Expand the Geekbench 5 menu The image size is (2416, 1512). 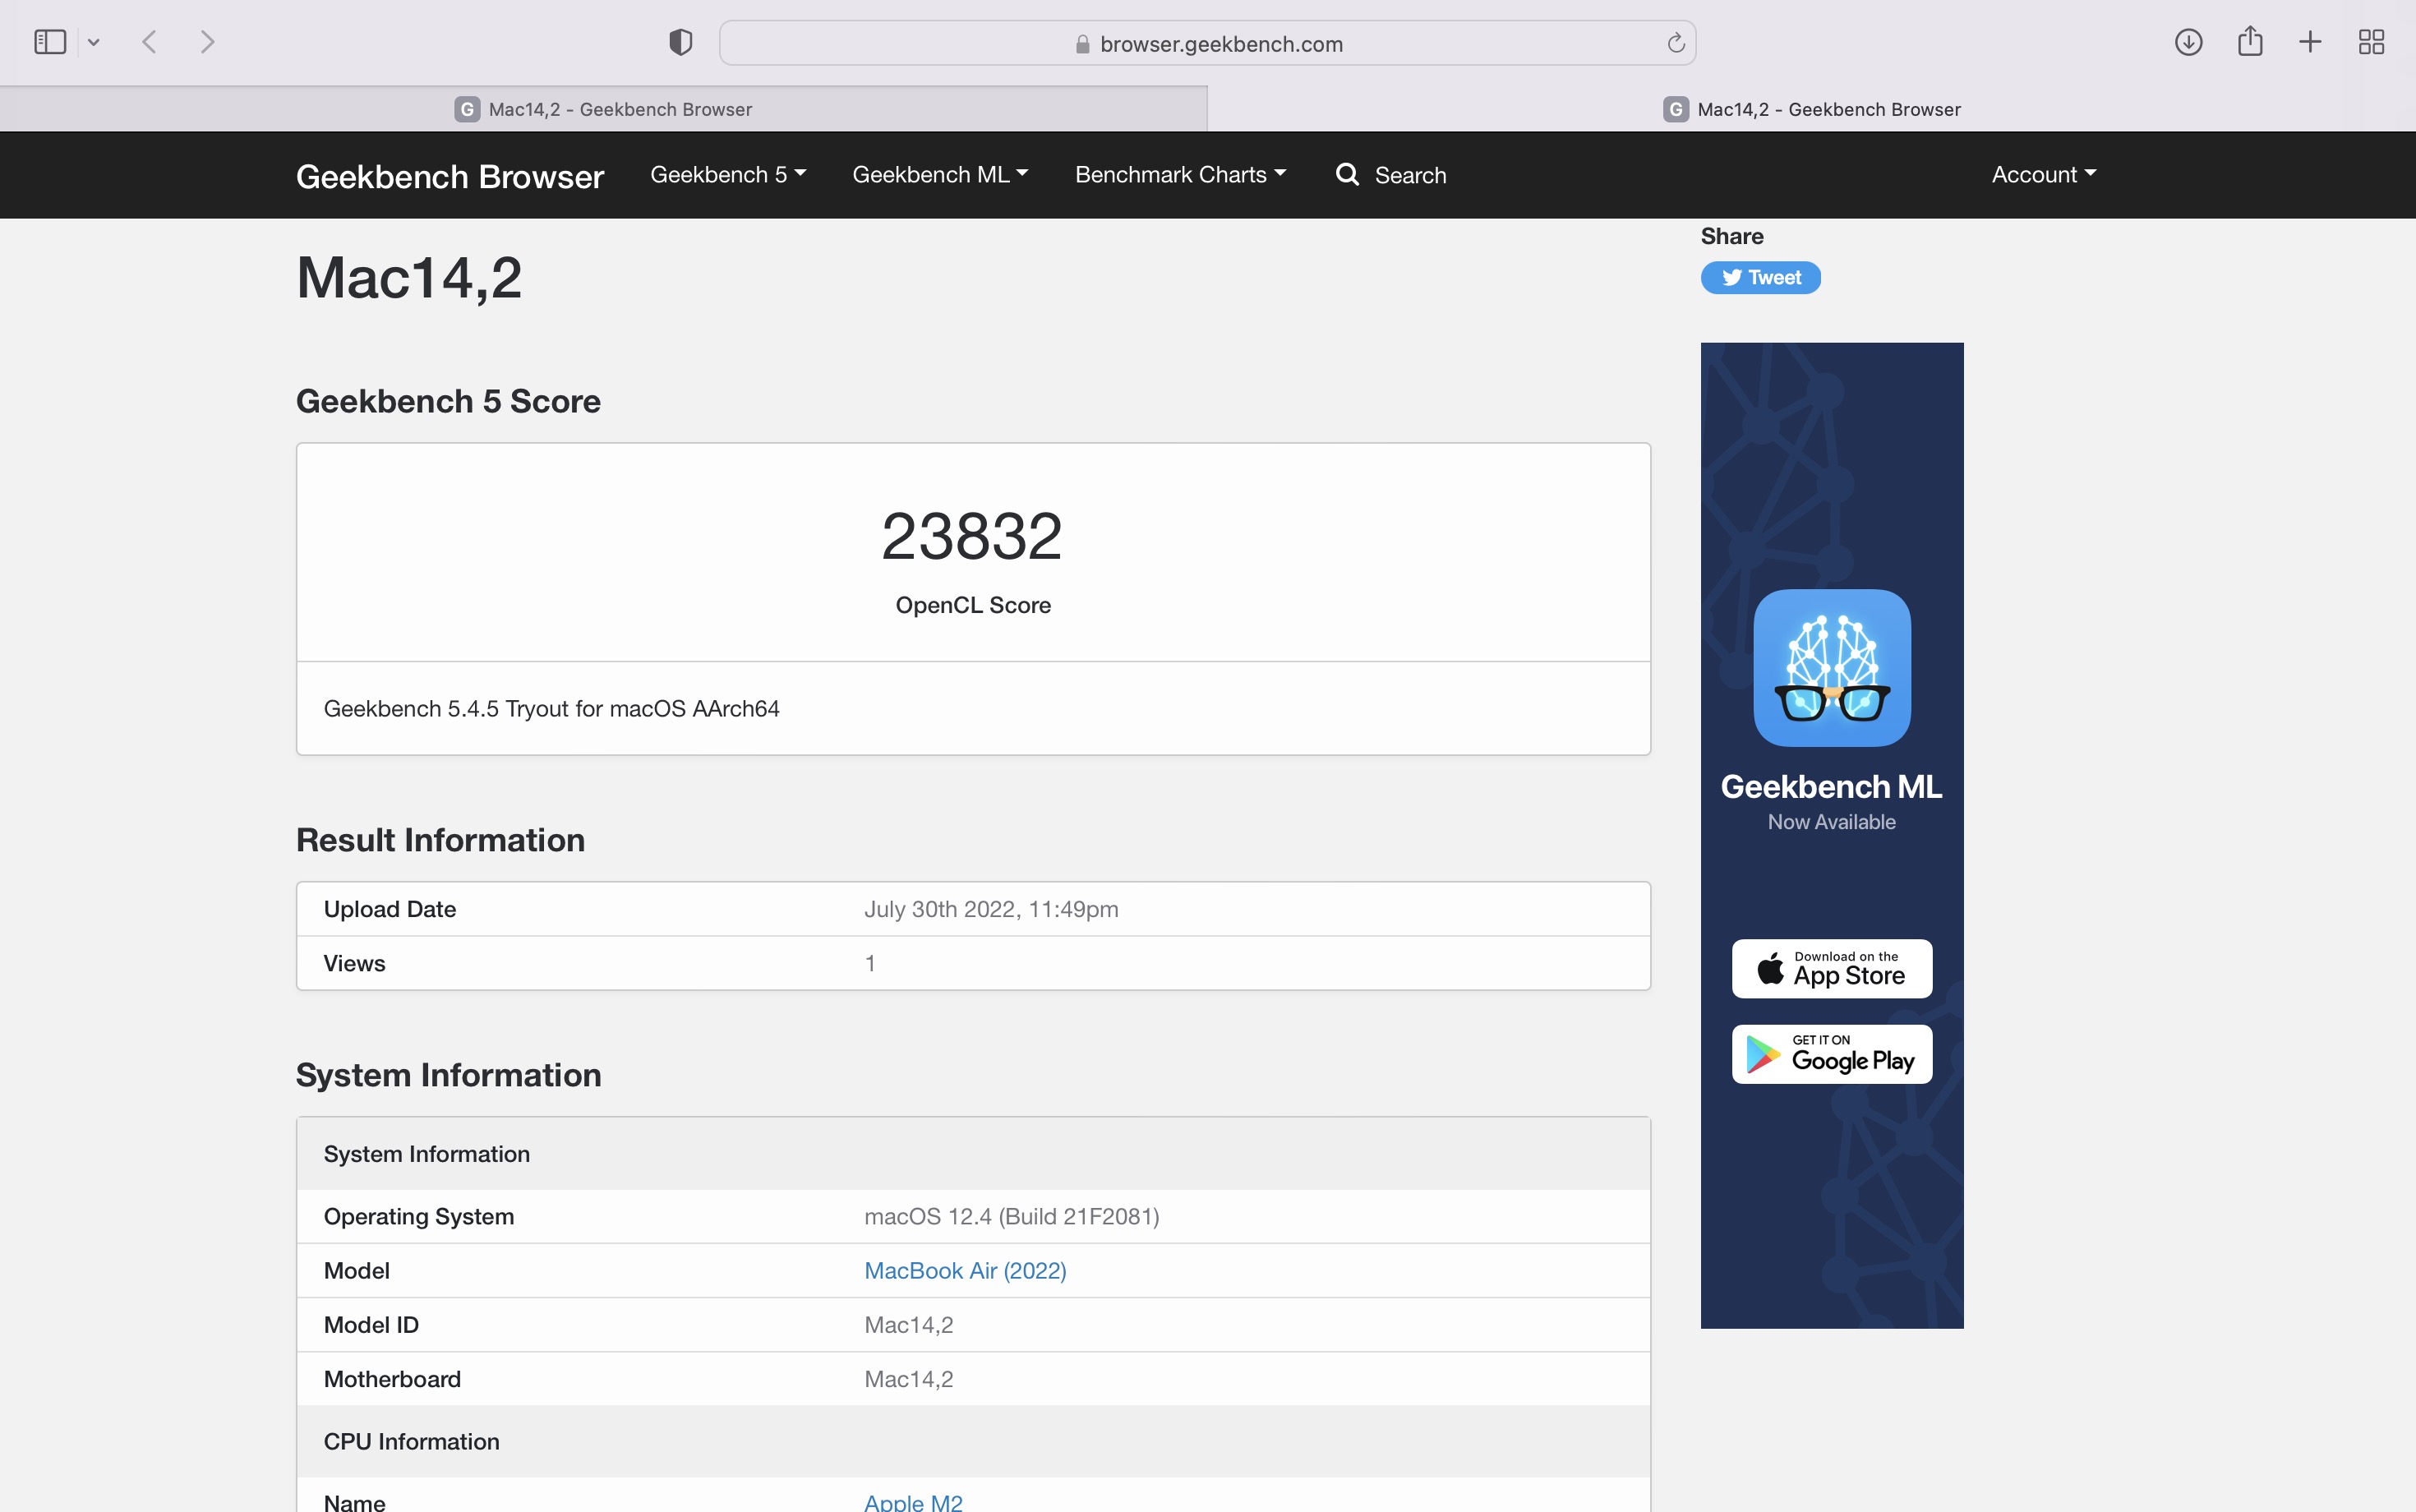pos(728,175)
